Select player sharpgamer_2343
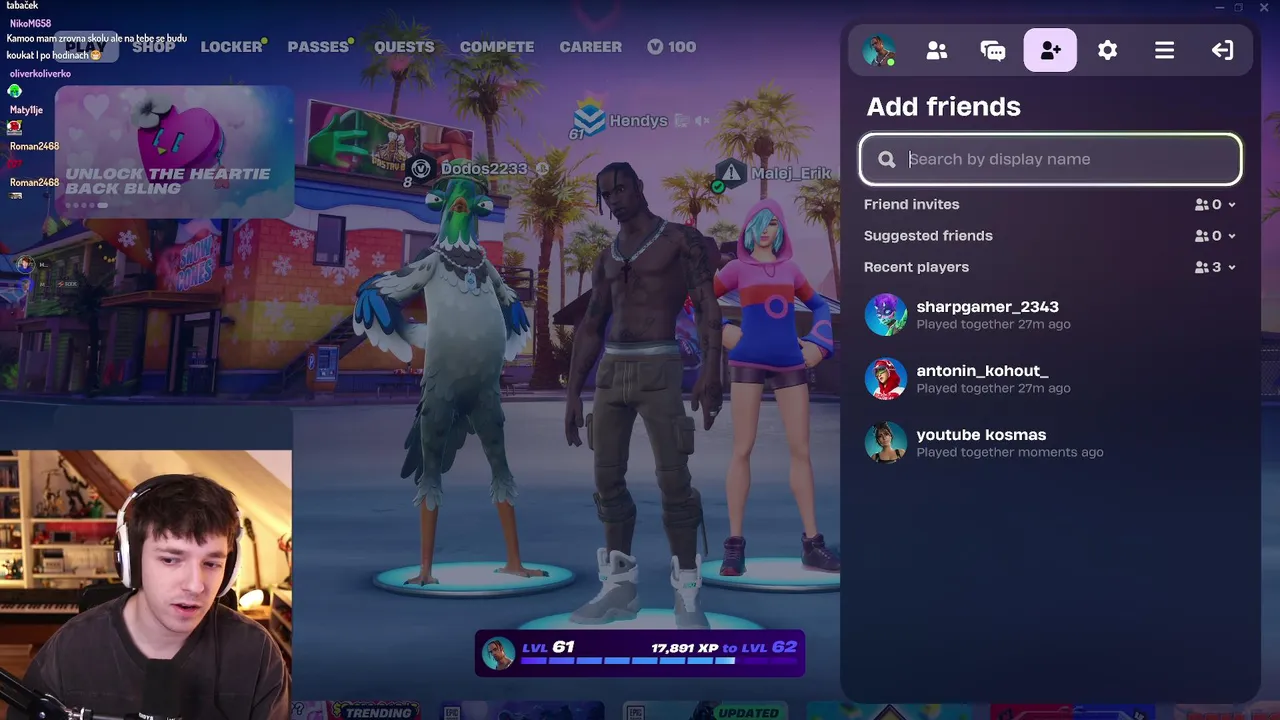The height and width of the screenshot is (720, 1280). 1050,314
